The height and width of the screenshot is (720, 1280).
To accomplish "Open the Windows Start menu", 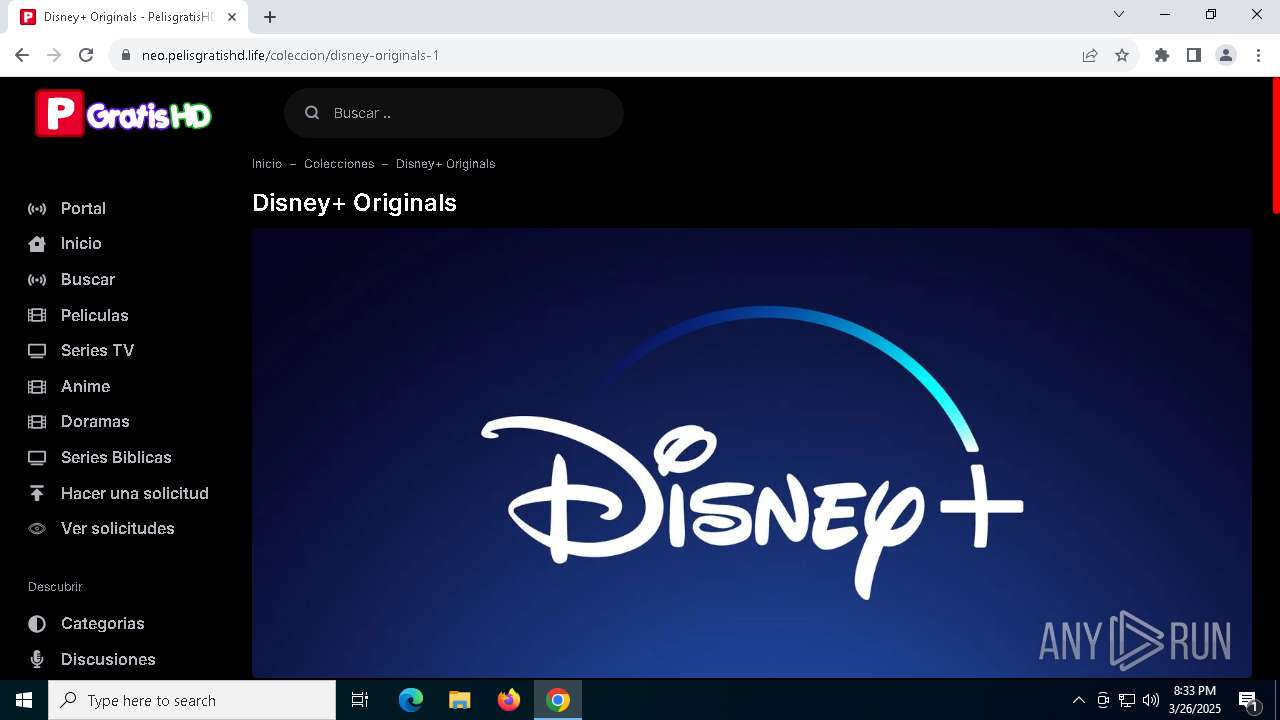I will click(24, 700).
